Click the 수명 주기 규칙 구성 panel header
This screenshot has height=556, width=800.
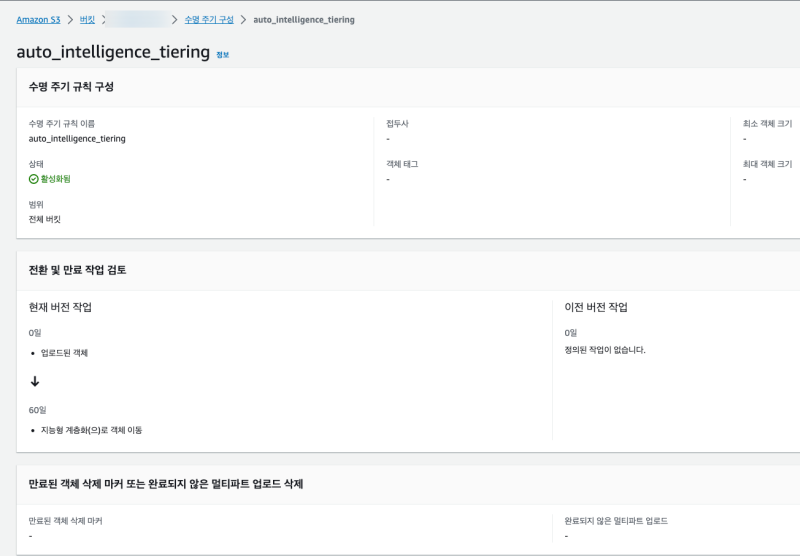[x=71, y=87]
